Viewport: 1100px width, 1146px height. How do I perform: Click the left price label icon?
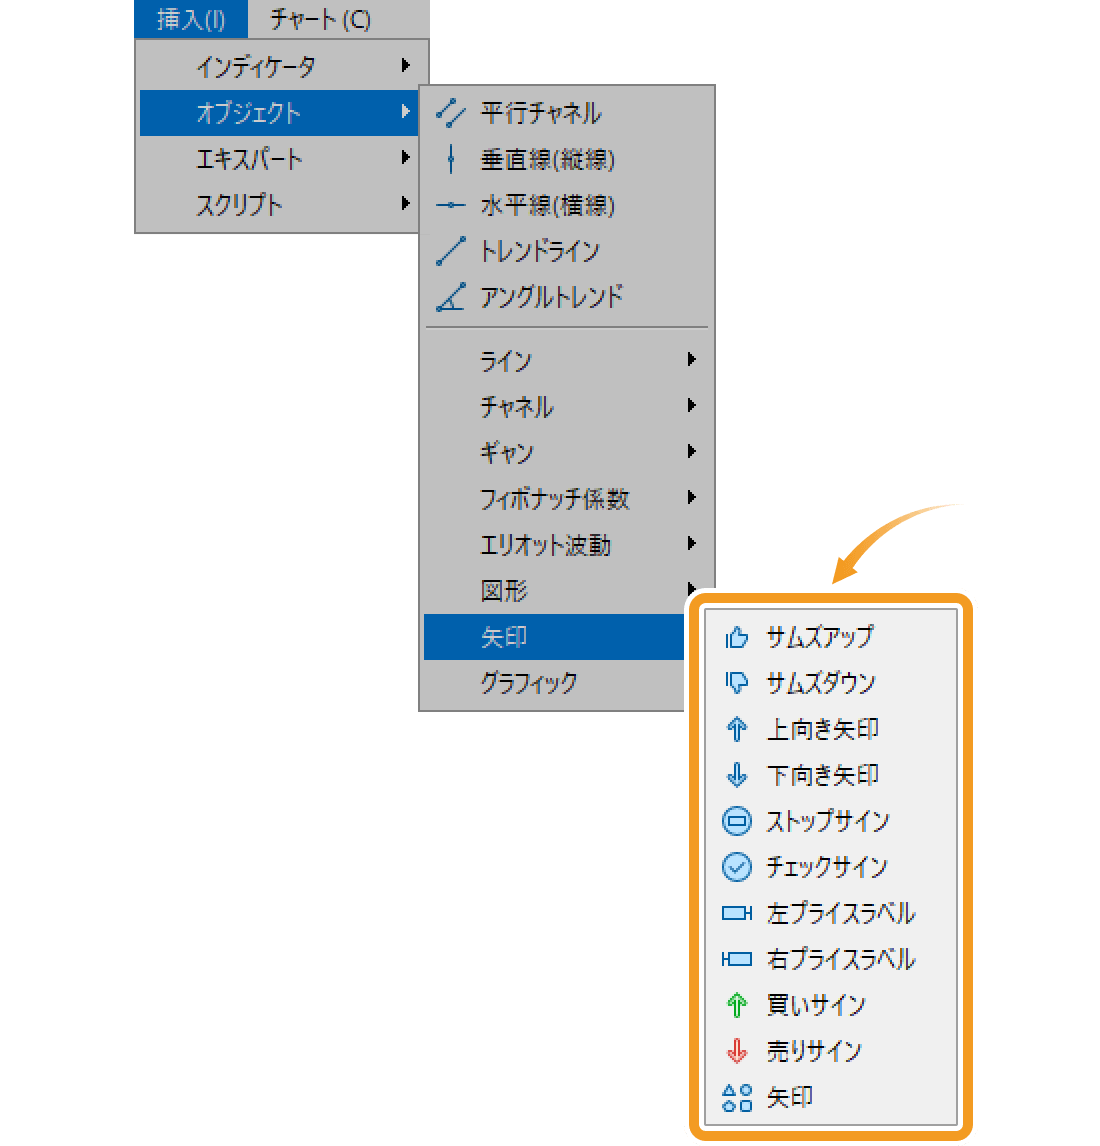click(737, 913)
